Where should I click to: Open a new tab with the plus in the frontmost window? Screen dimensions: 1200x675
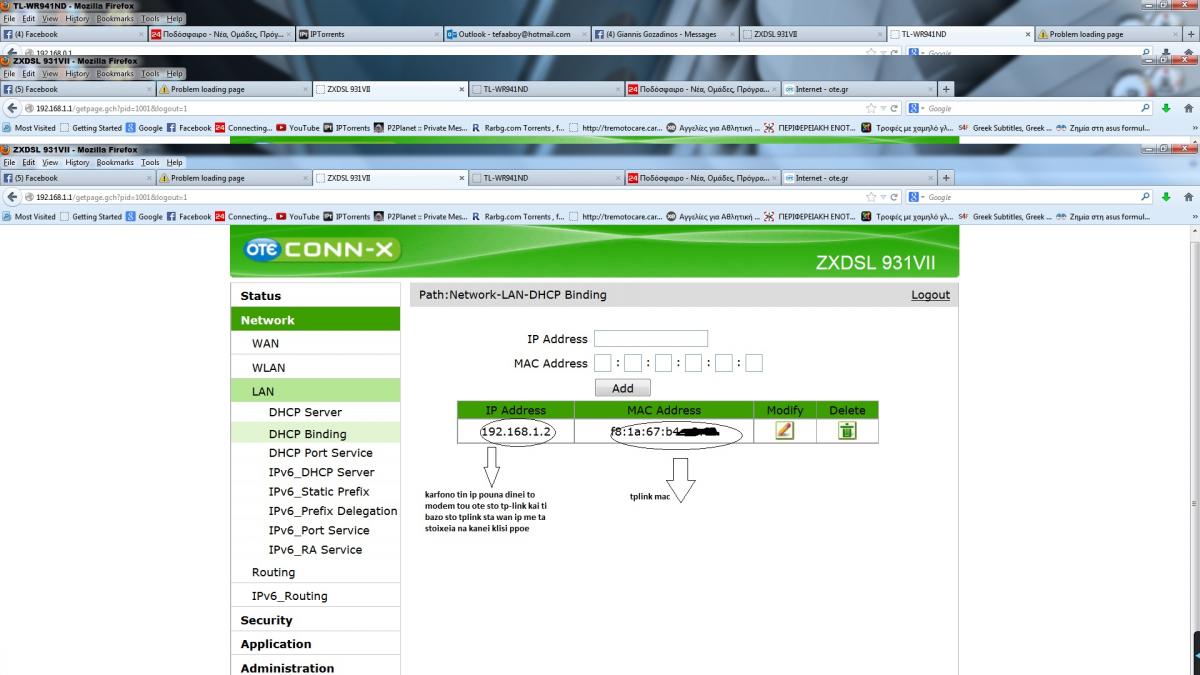947,178
